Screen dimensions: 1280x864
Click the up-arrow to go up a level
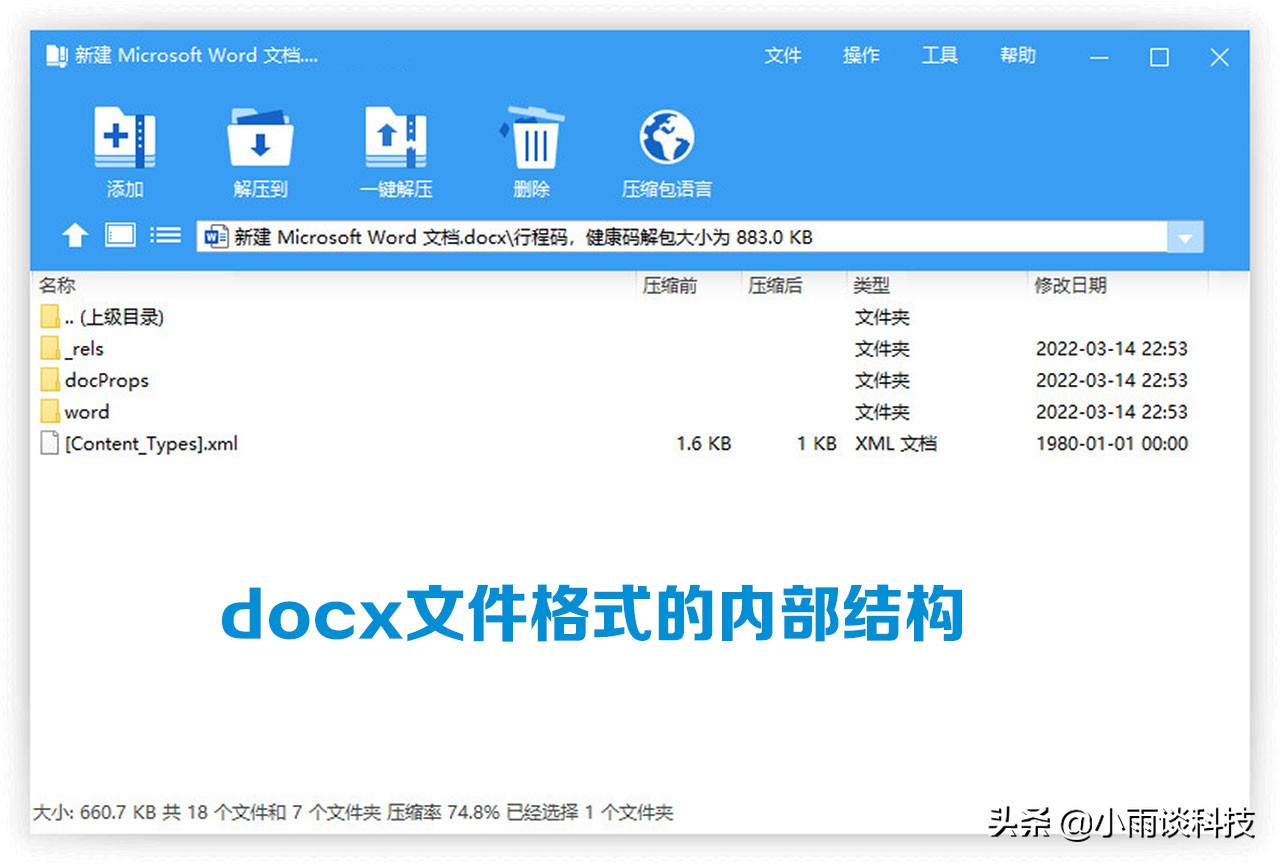[x=76, y=237]
